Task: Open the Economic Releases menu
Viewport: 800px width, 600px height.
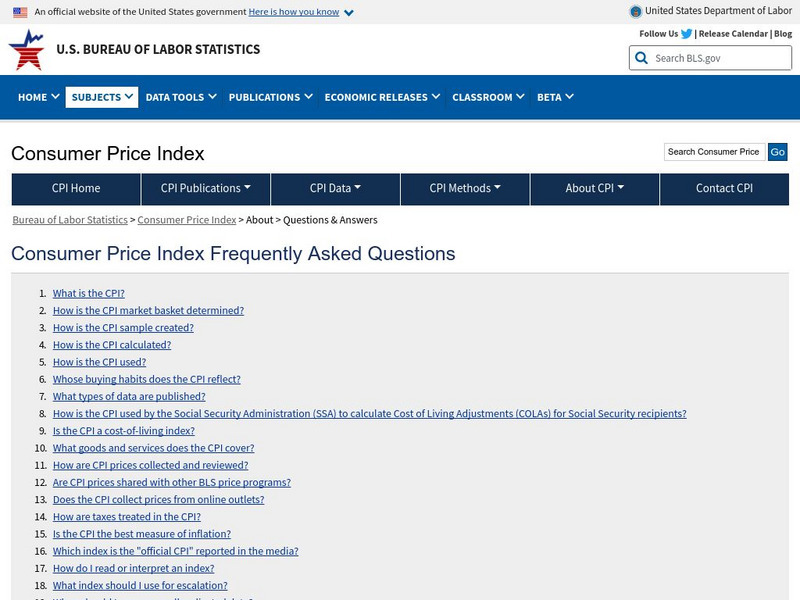Action: (383, 97)
